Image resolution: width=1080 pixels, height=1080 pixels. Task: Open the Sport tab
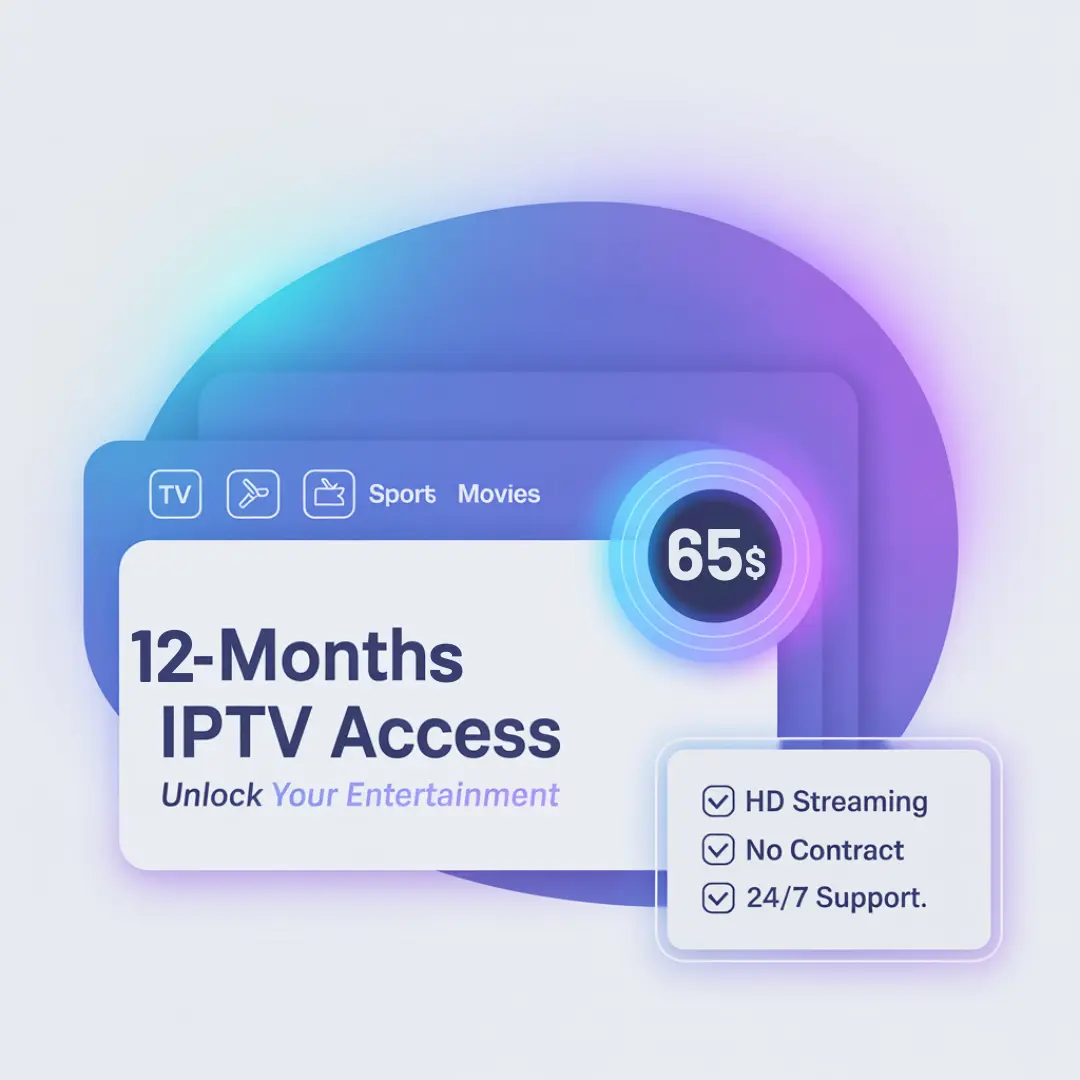point(402,494)
